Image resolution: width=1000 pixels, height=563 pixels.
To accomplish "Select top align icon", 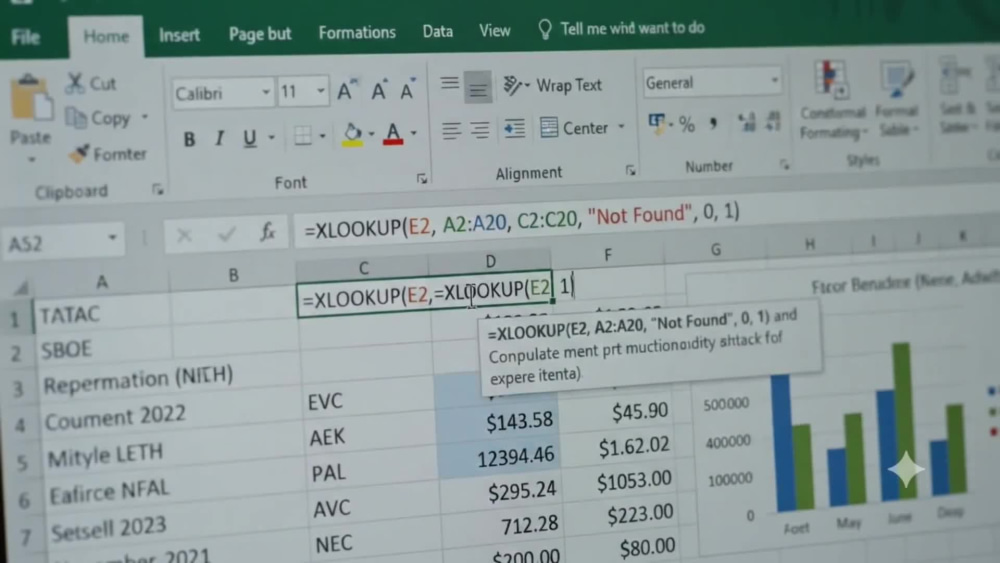I will click(450, 84).
